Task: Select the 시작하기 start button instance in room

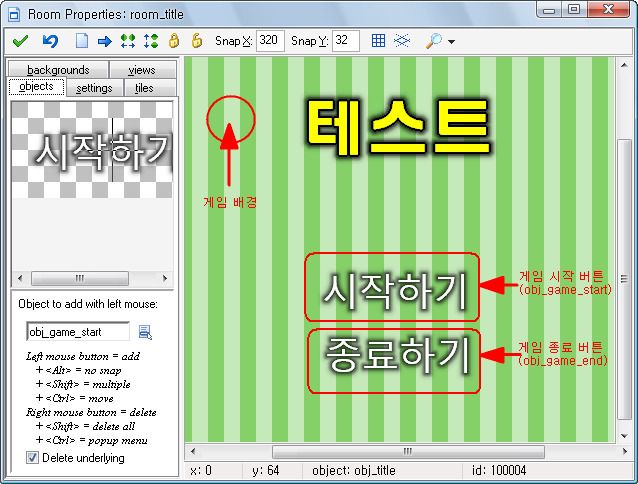Action: [393, 290]
